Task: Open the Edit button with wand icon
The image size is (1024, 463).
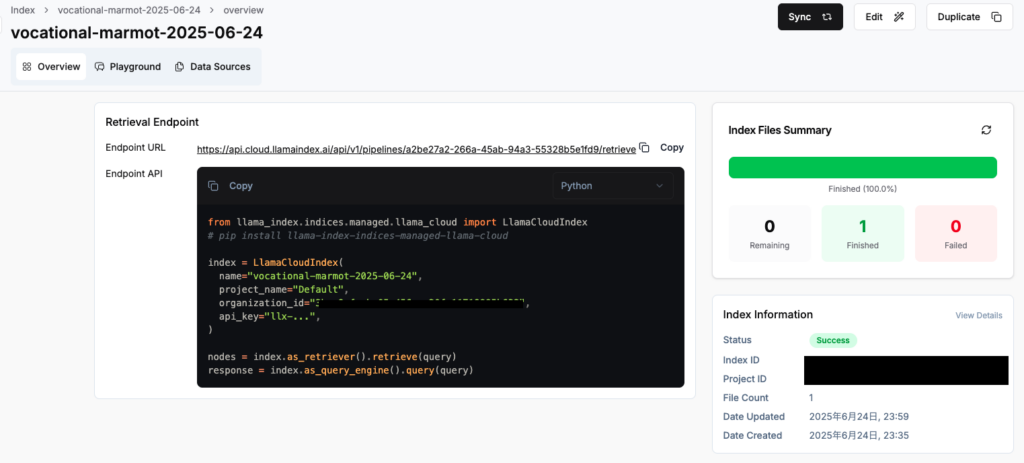Action: [x=884, y=17]
